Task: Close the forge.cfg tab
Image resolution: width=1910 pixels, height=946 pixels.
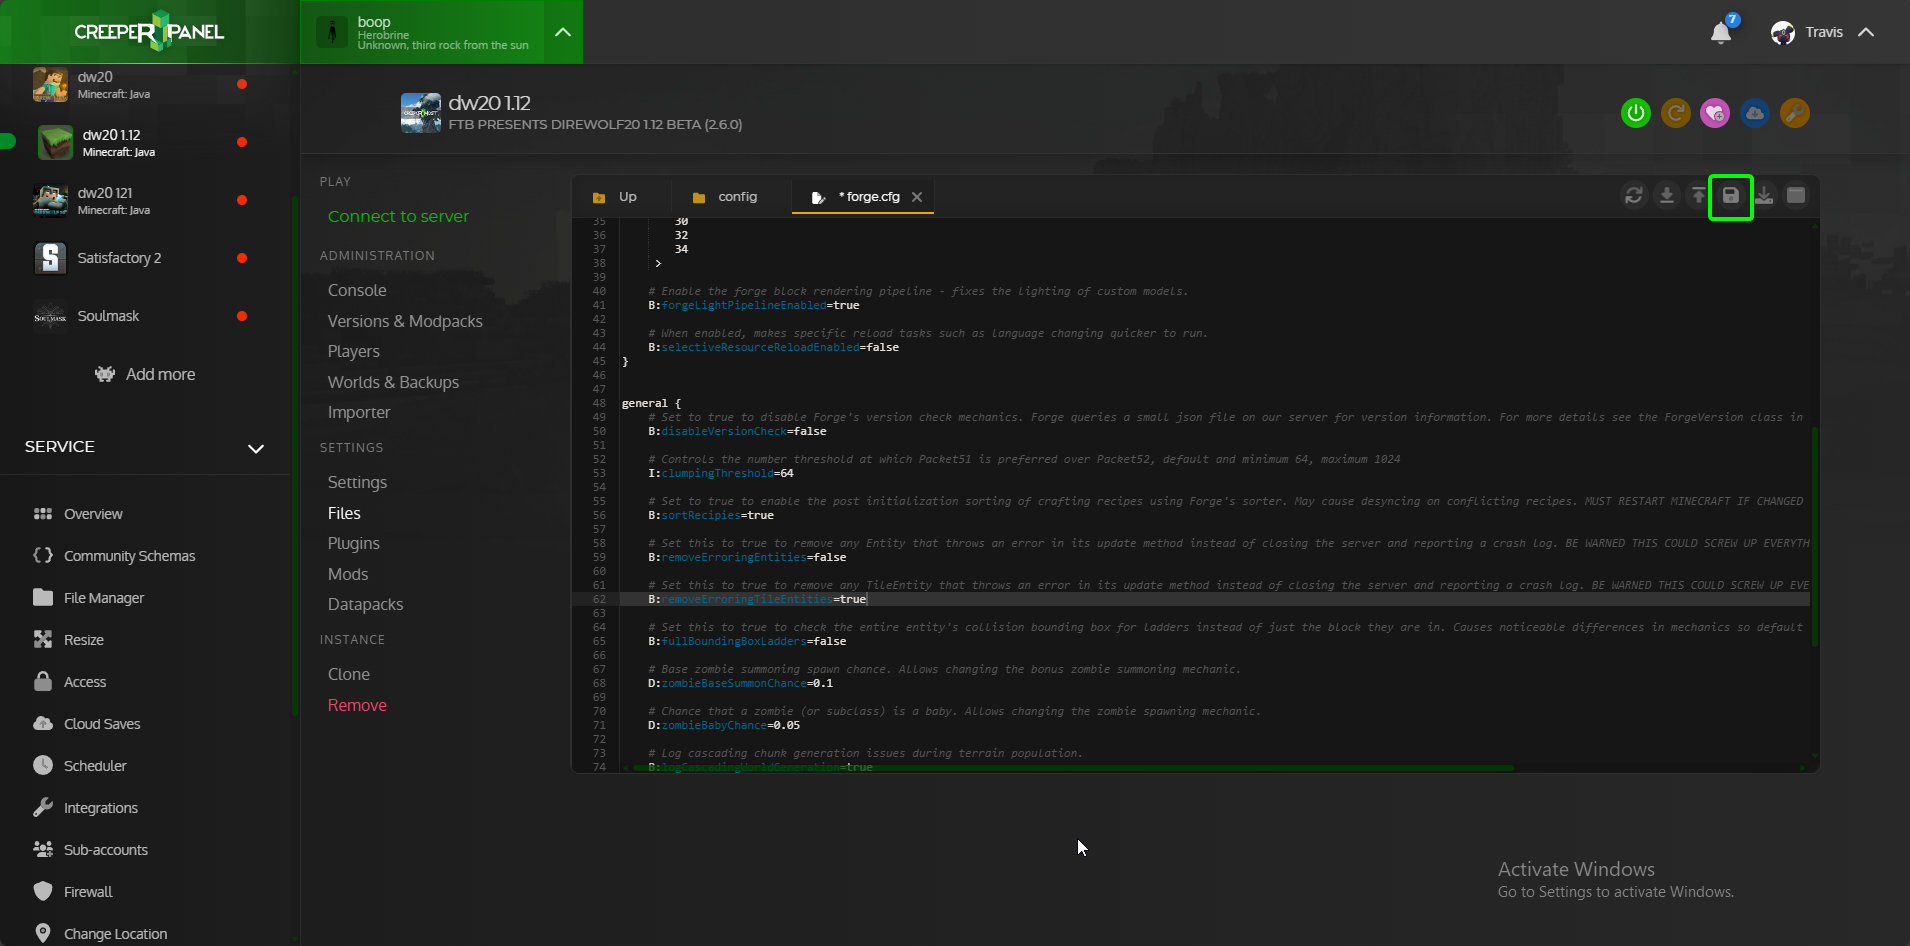Action: click(x=917, y=197)
